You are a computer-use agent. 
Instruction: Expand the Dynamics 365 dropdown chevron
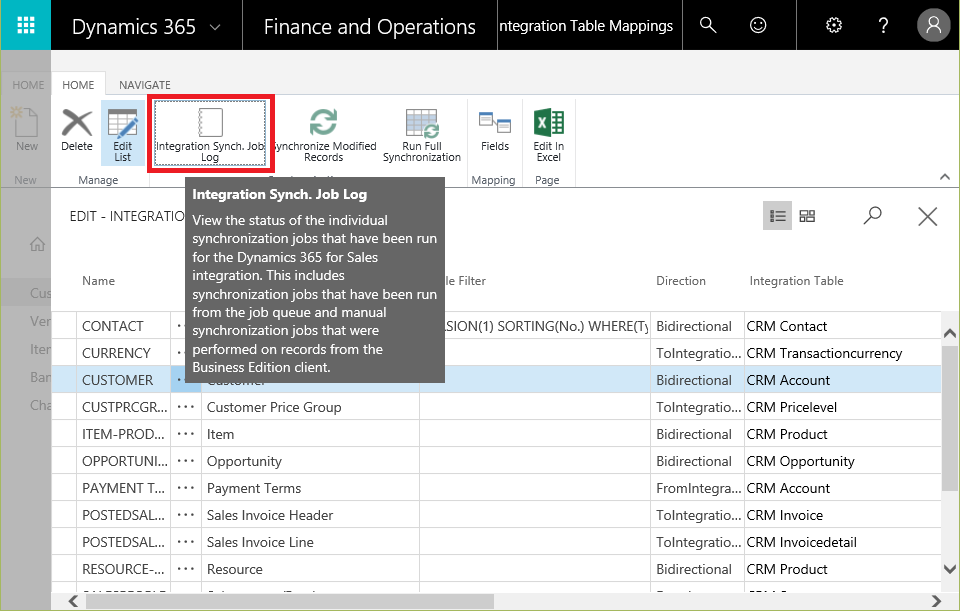point(215,28)
